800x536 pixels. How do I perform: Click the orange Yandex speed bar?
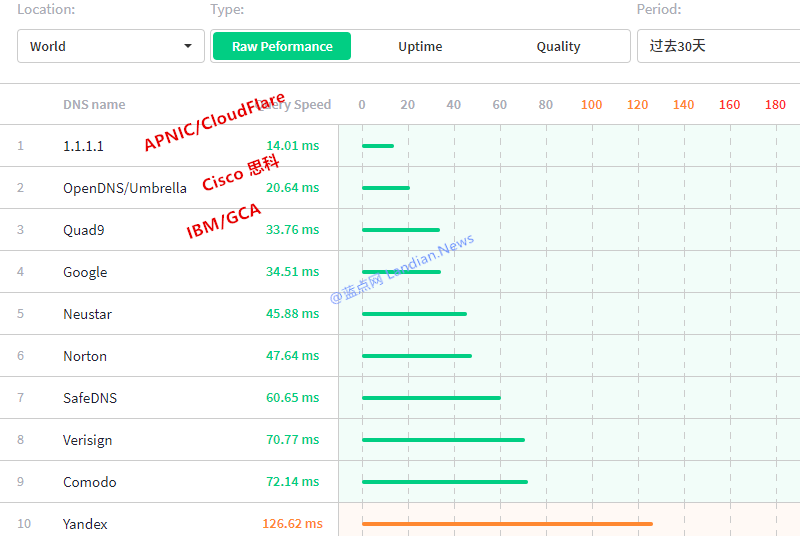coord(507,523)
